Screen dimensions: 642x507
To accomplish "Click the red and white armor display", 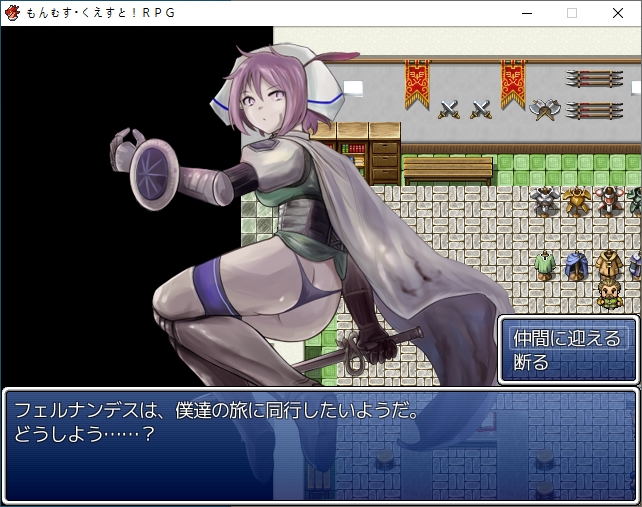I will pyautogui.click(x=608, y=201).
